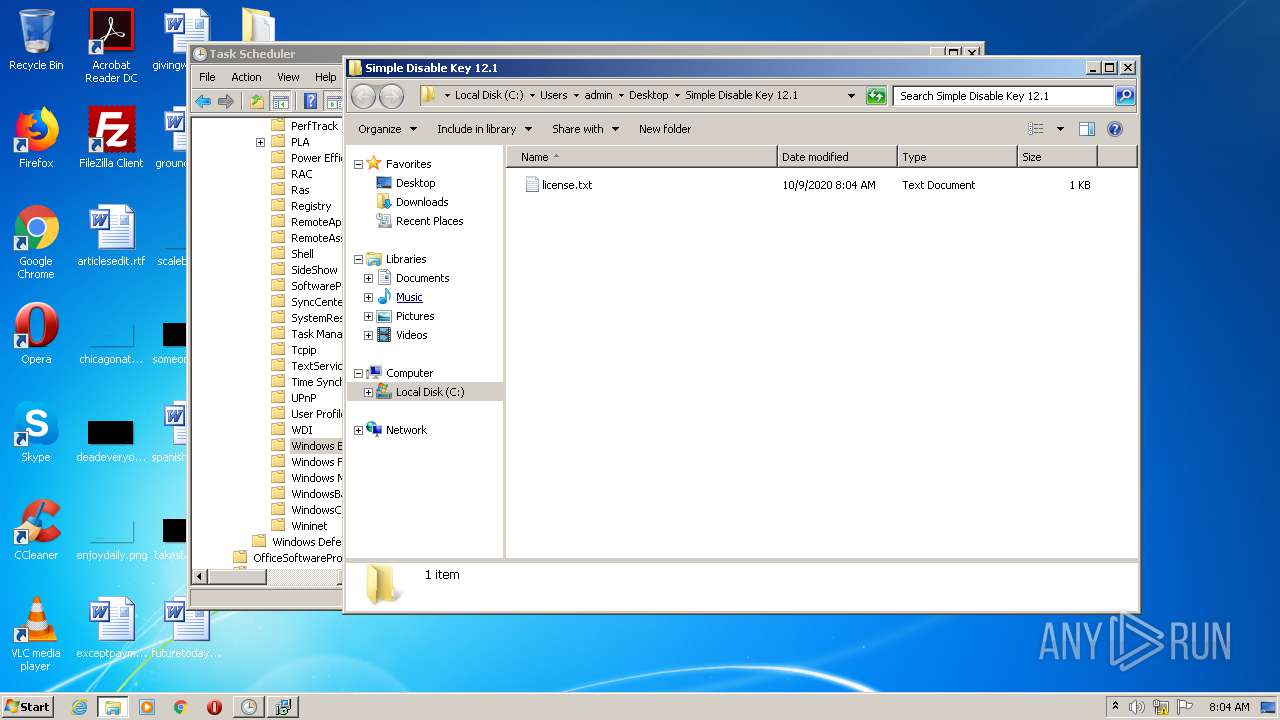Click the Up one level icon in Task Scheduler
The height and width of the screenshot is (720, 1280).
tap(257, 101)
